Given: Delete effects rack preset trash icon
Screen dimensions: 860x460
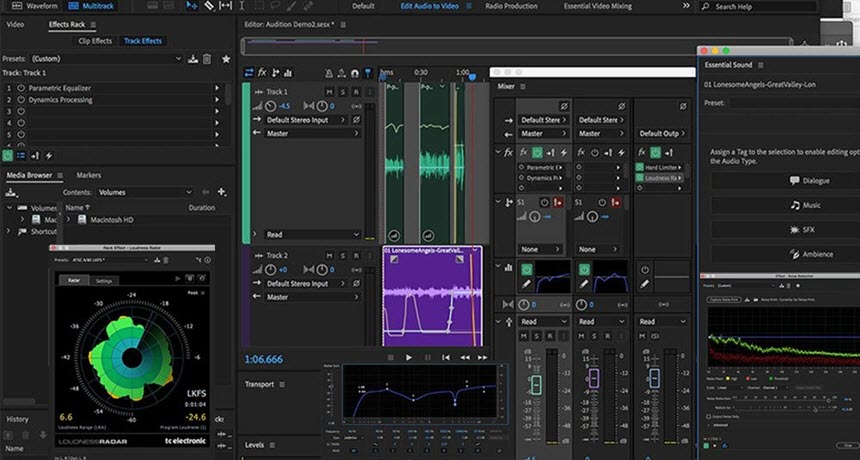Looking at the screenshot, I should click(207, 59).
